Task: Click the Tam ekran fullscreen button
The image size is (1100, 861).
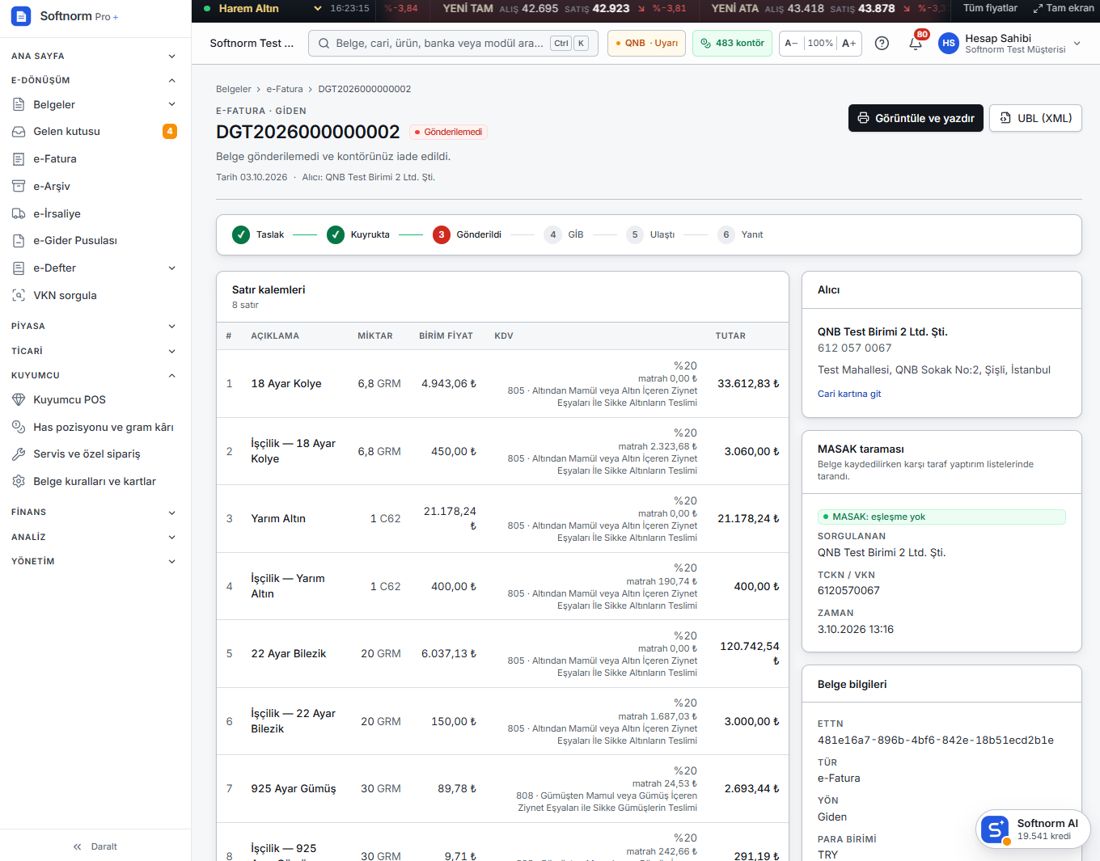Action: pyautogui.click(x=1063, y=8)
